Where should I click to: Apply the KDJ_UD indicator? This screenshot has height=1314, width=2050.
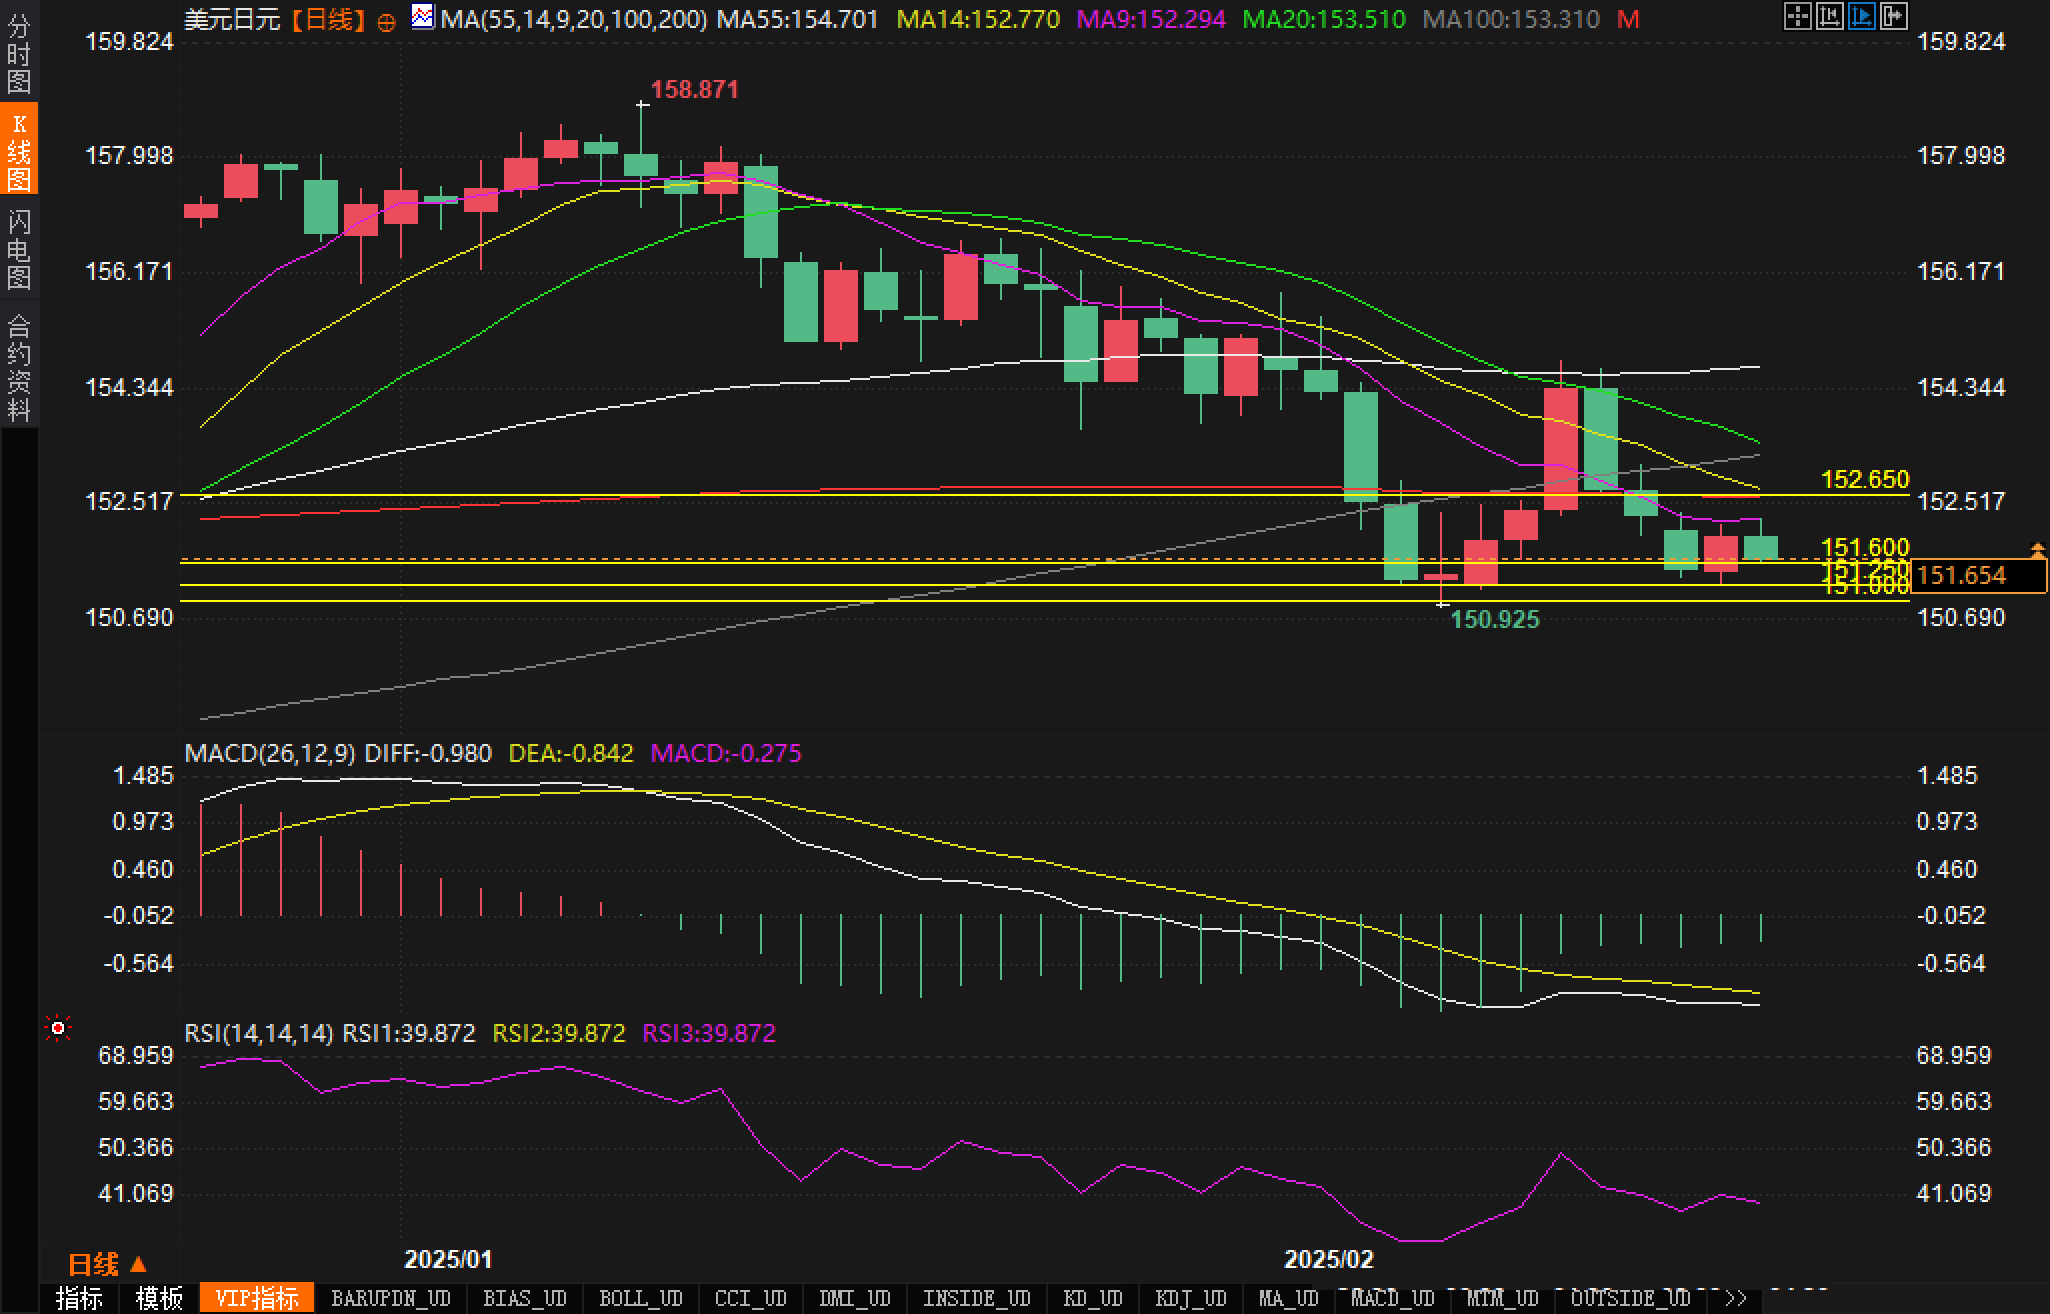click(1191, 1298)
